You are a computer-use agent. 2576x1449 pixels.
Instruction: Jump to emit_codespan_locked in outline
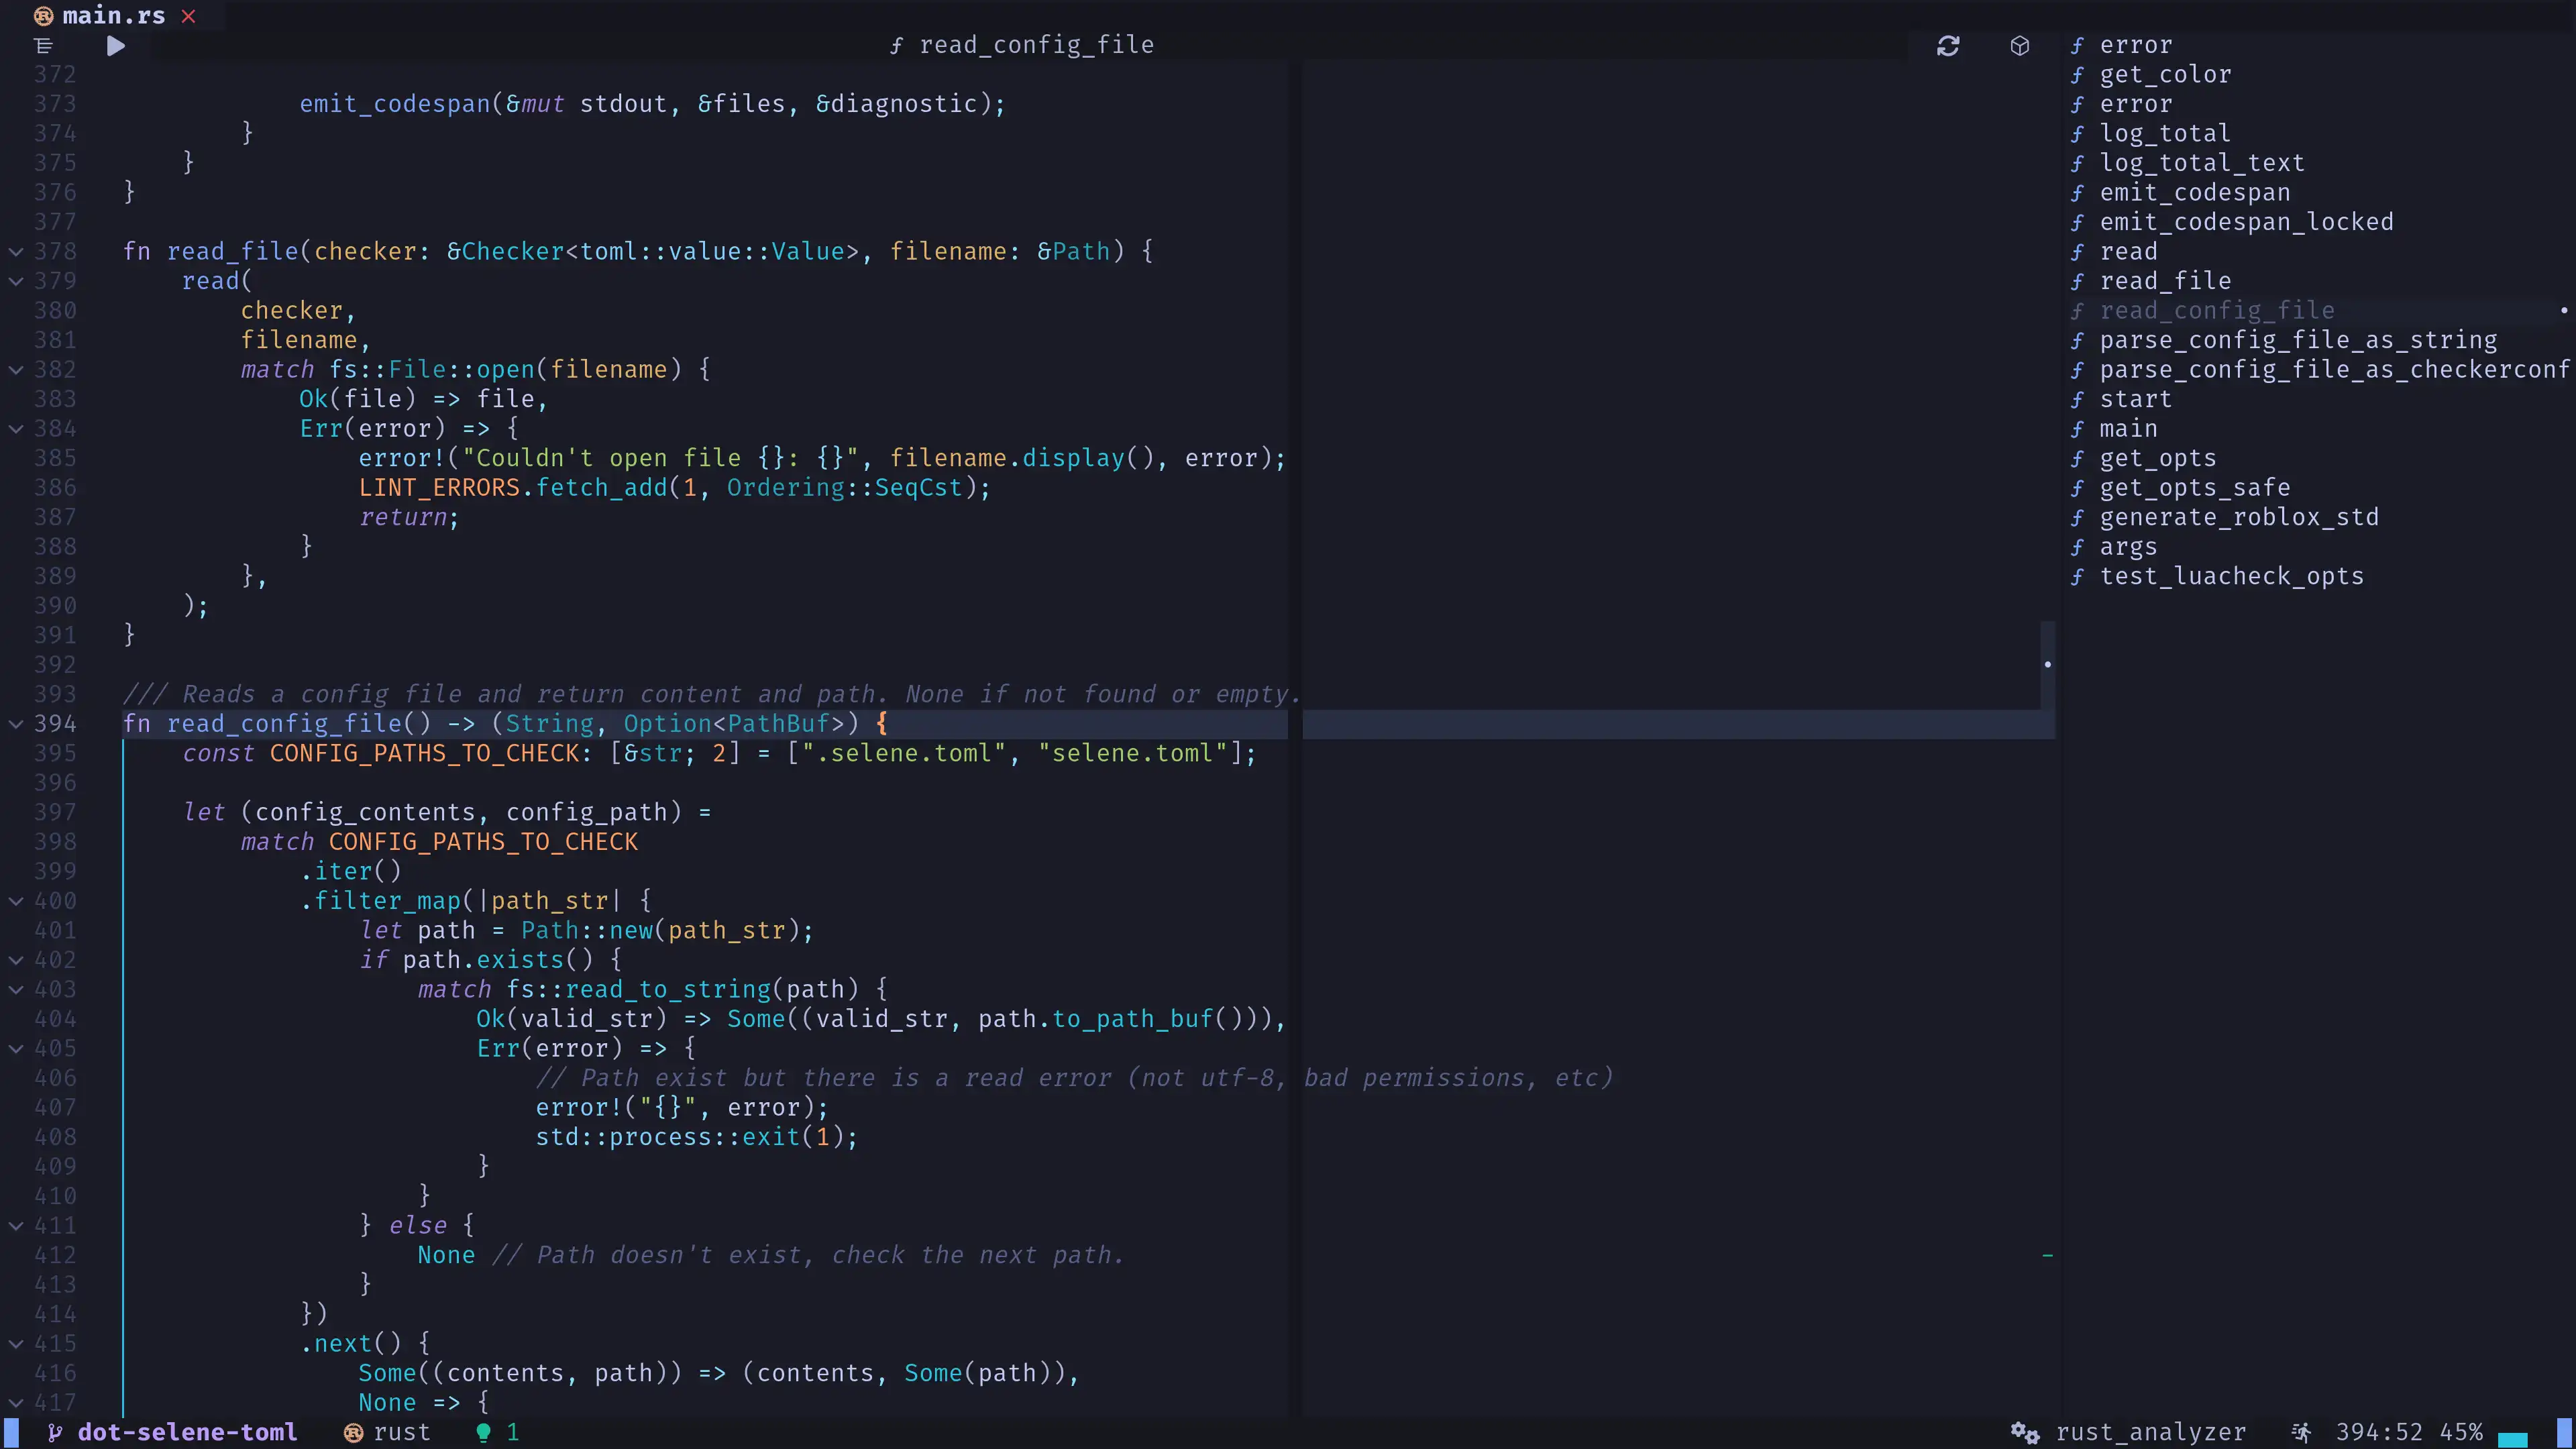2246,221
